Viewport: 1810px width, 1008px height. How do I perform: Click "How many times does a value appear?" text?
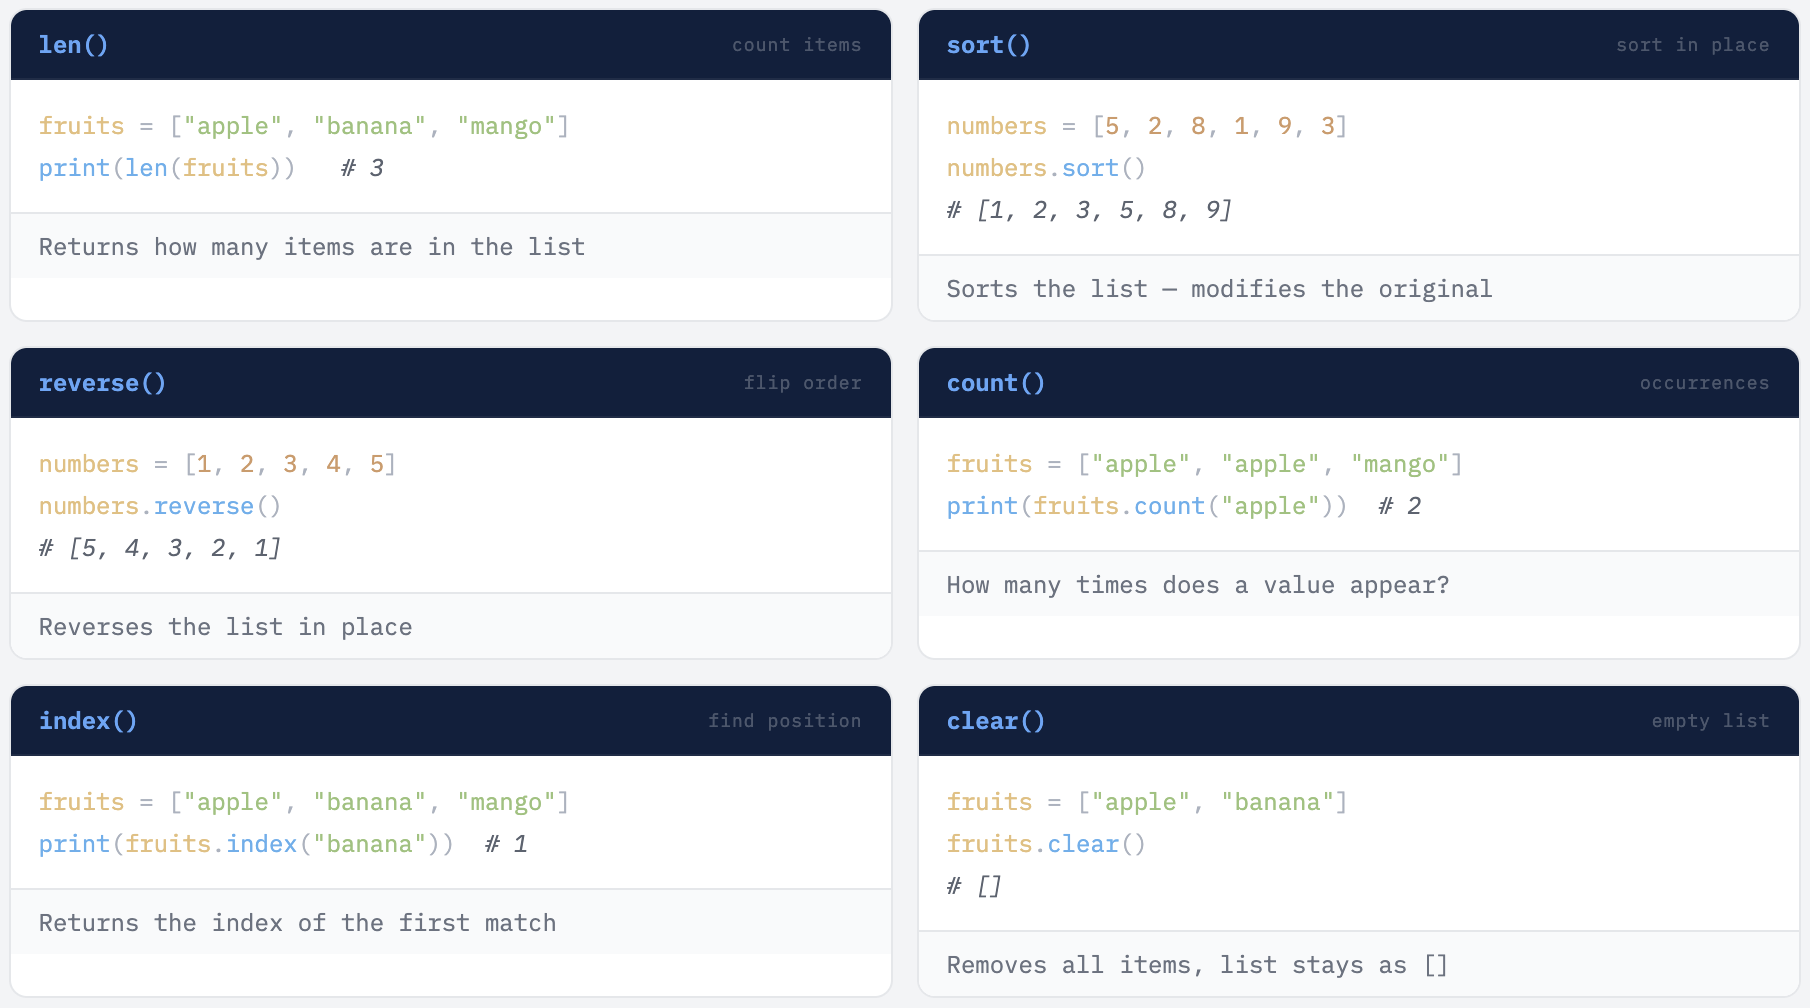coord(1197,585)
